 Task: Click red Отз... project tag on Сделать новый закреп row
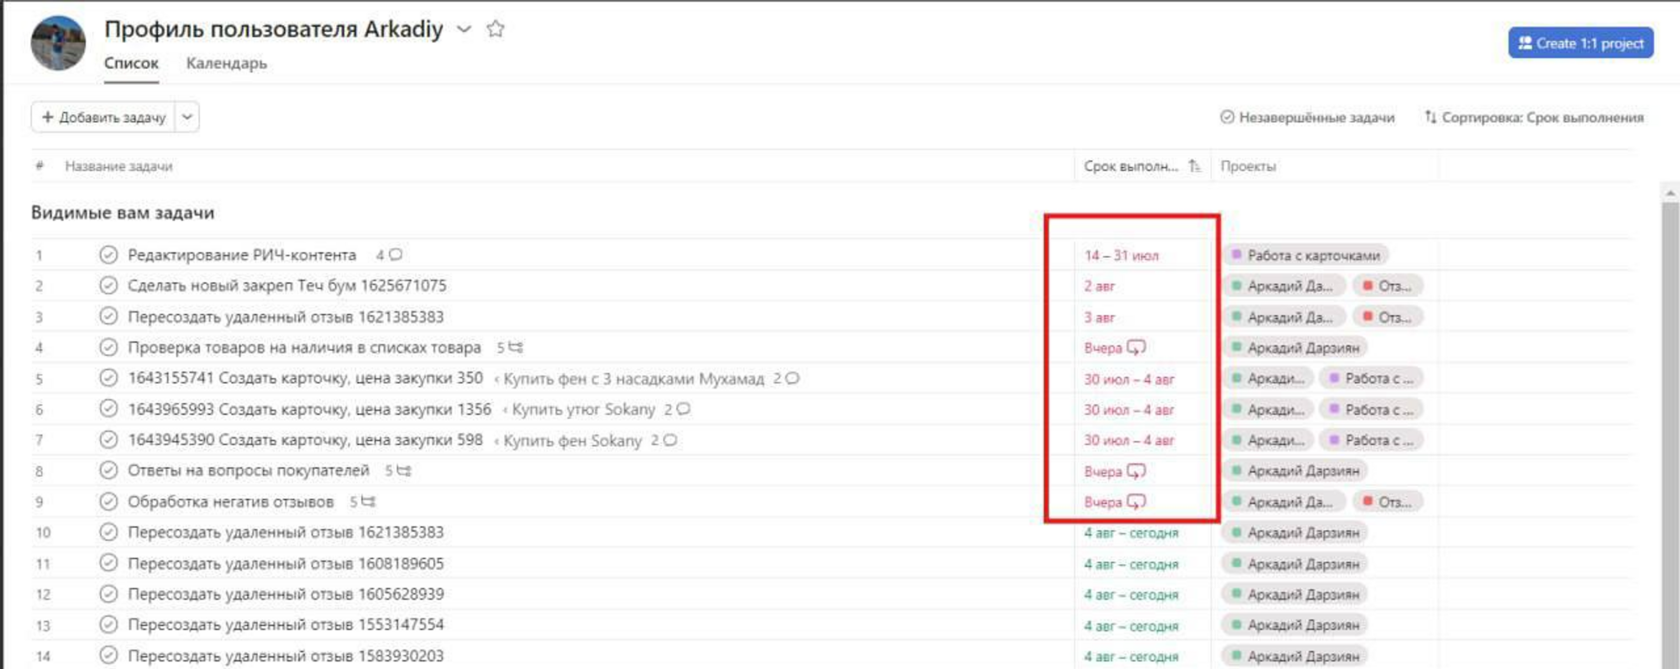[1387, 286]
